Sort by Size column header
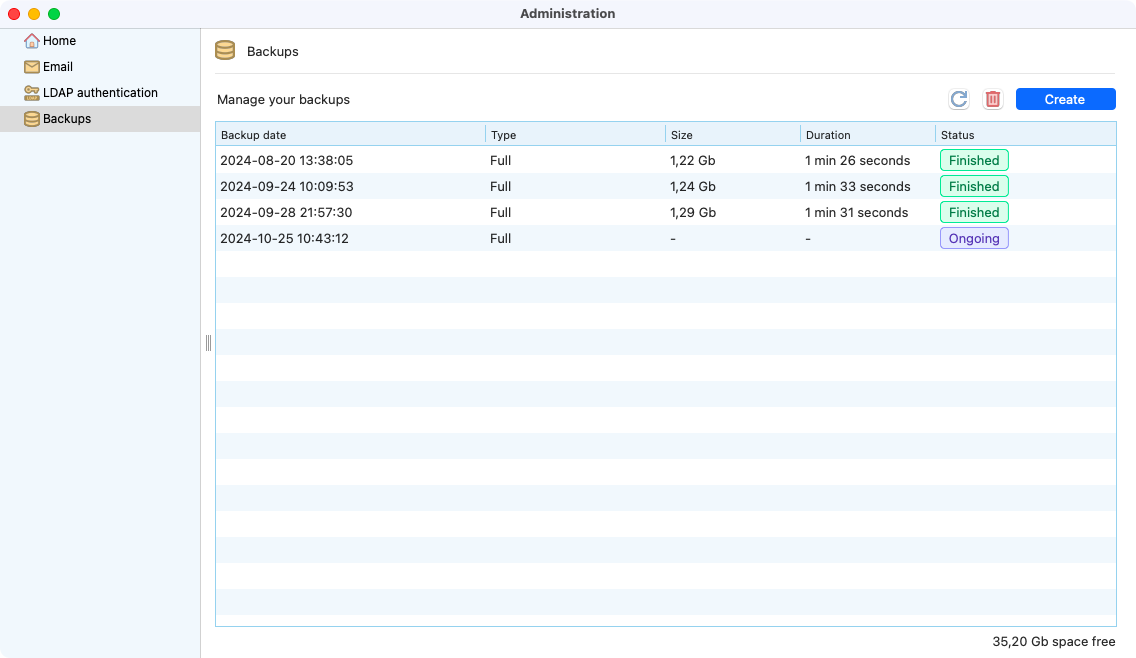The width and height of the screenshot is (1136, 658). [732, 135]
